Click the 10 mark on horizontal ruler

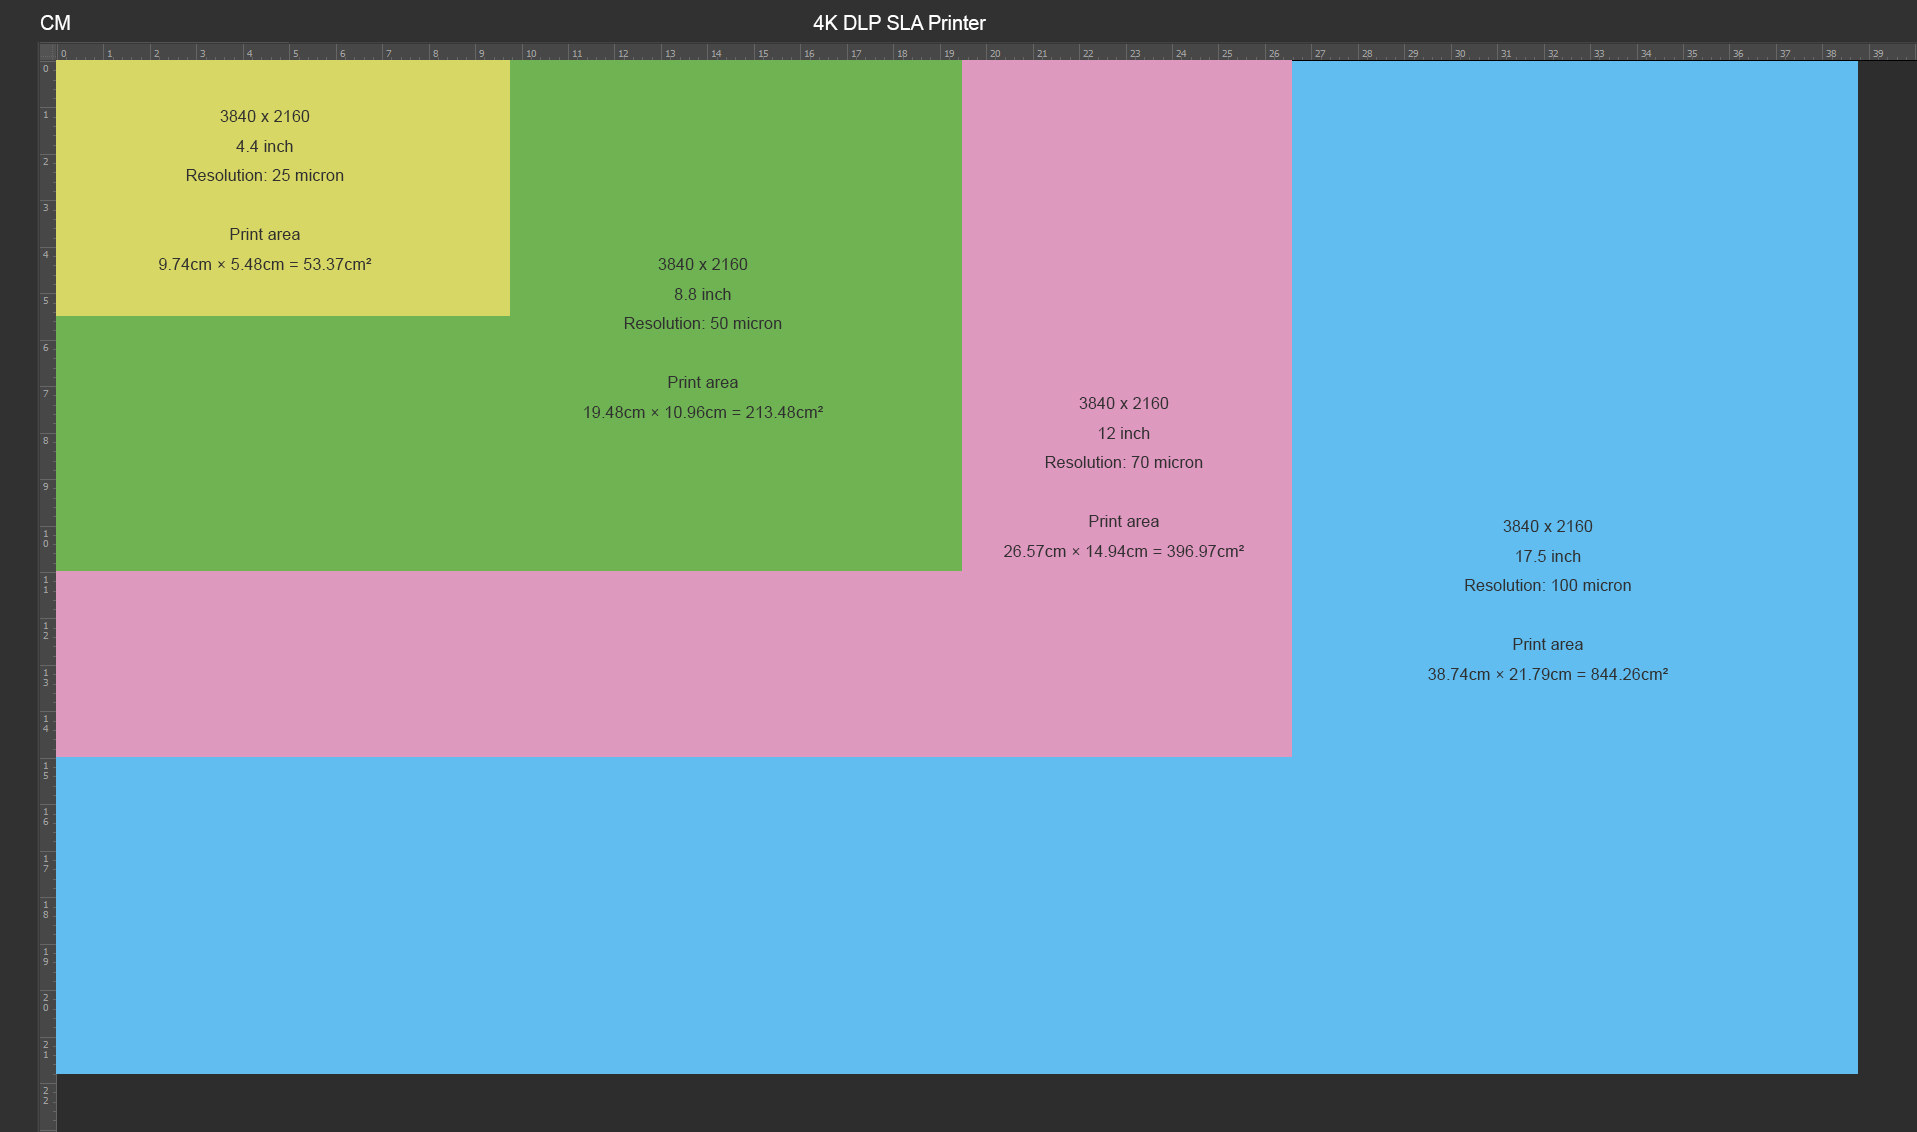[x=530, y=53]
